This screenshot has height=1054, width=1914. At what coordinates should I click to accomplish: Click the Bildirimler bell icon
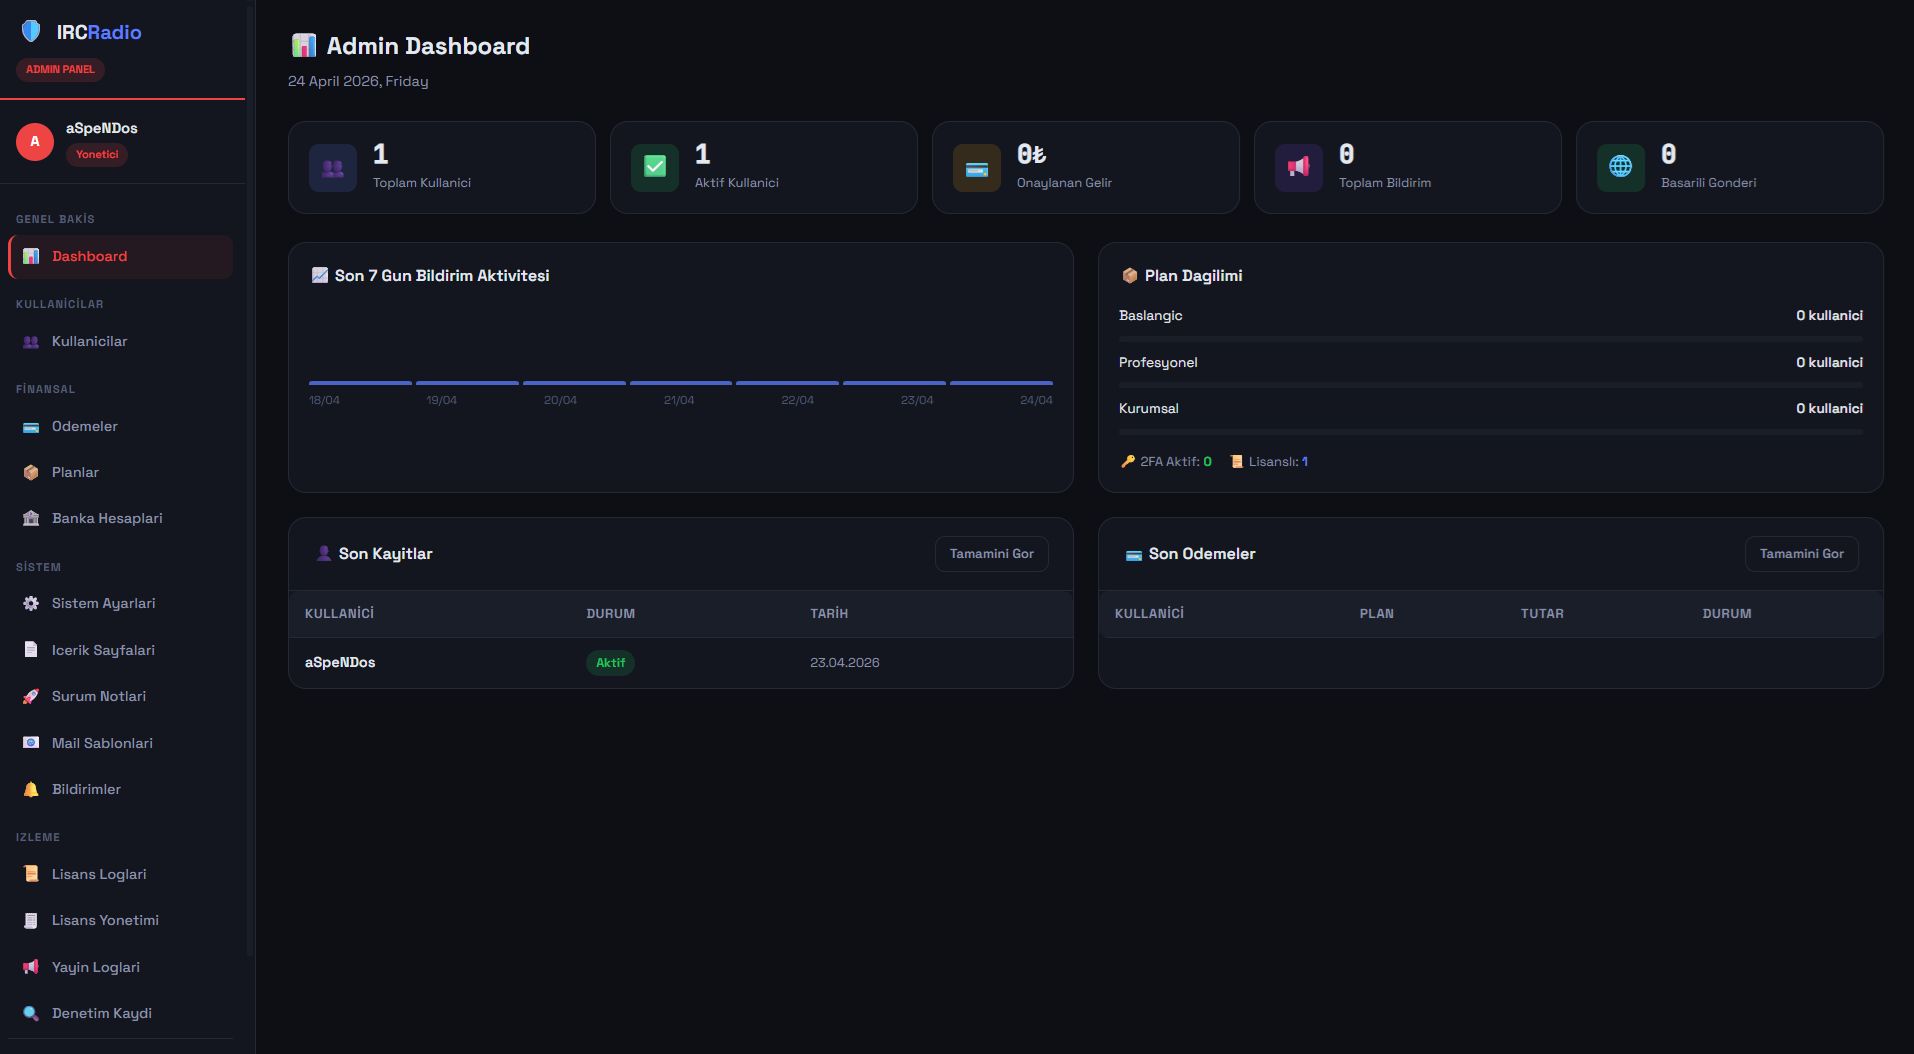31,790
